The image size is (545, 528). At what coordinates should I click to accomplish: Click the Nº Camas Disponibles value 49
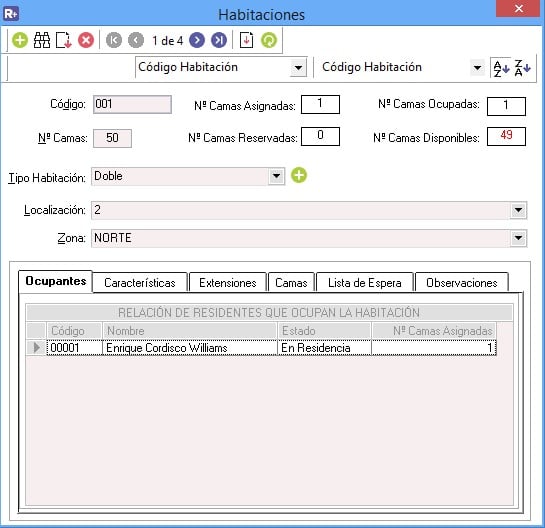(x=506, y=136)
